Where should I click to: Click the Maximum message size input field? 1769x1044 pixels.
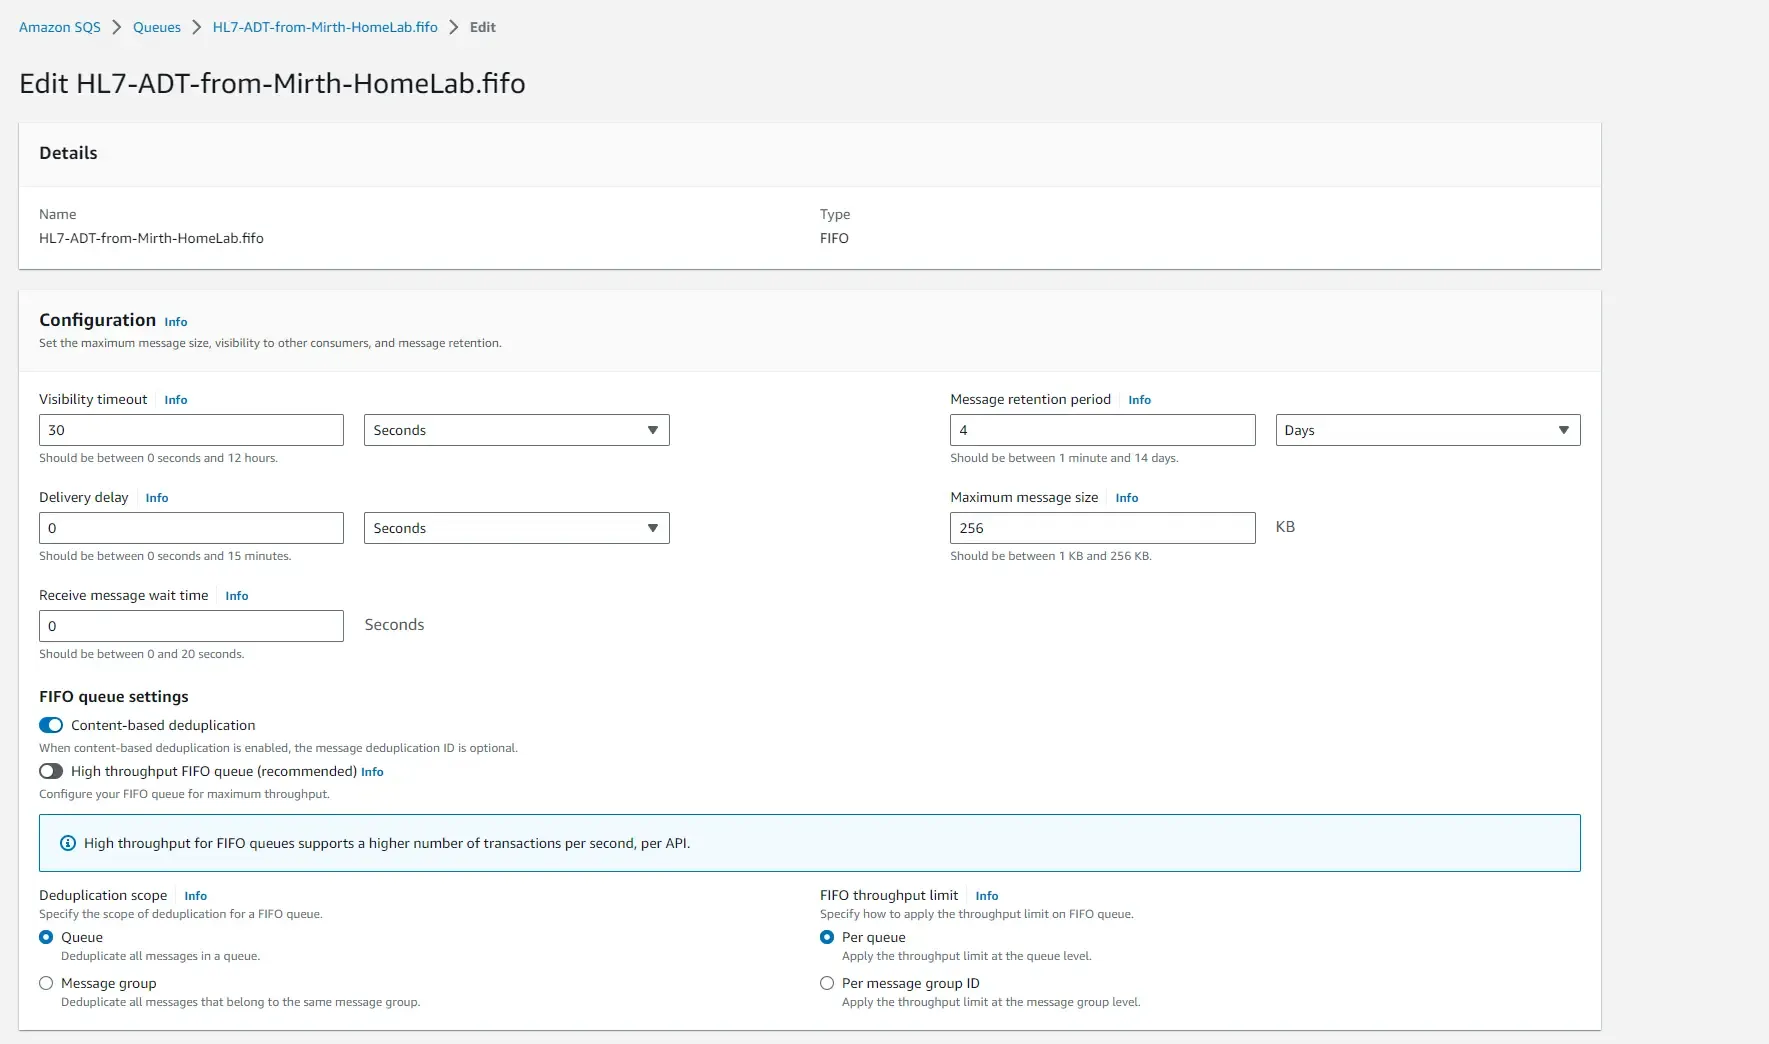1102,528
